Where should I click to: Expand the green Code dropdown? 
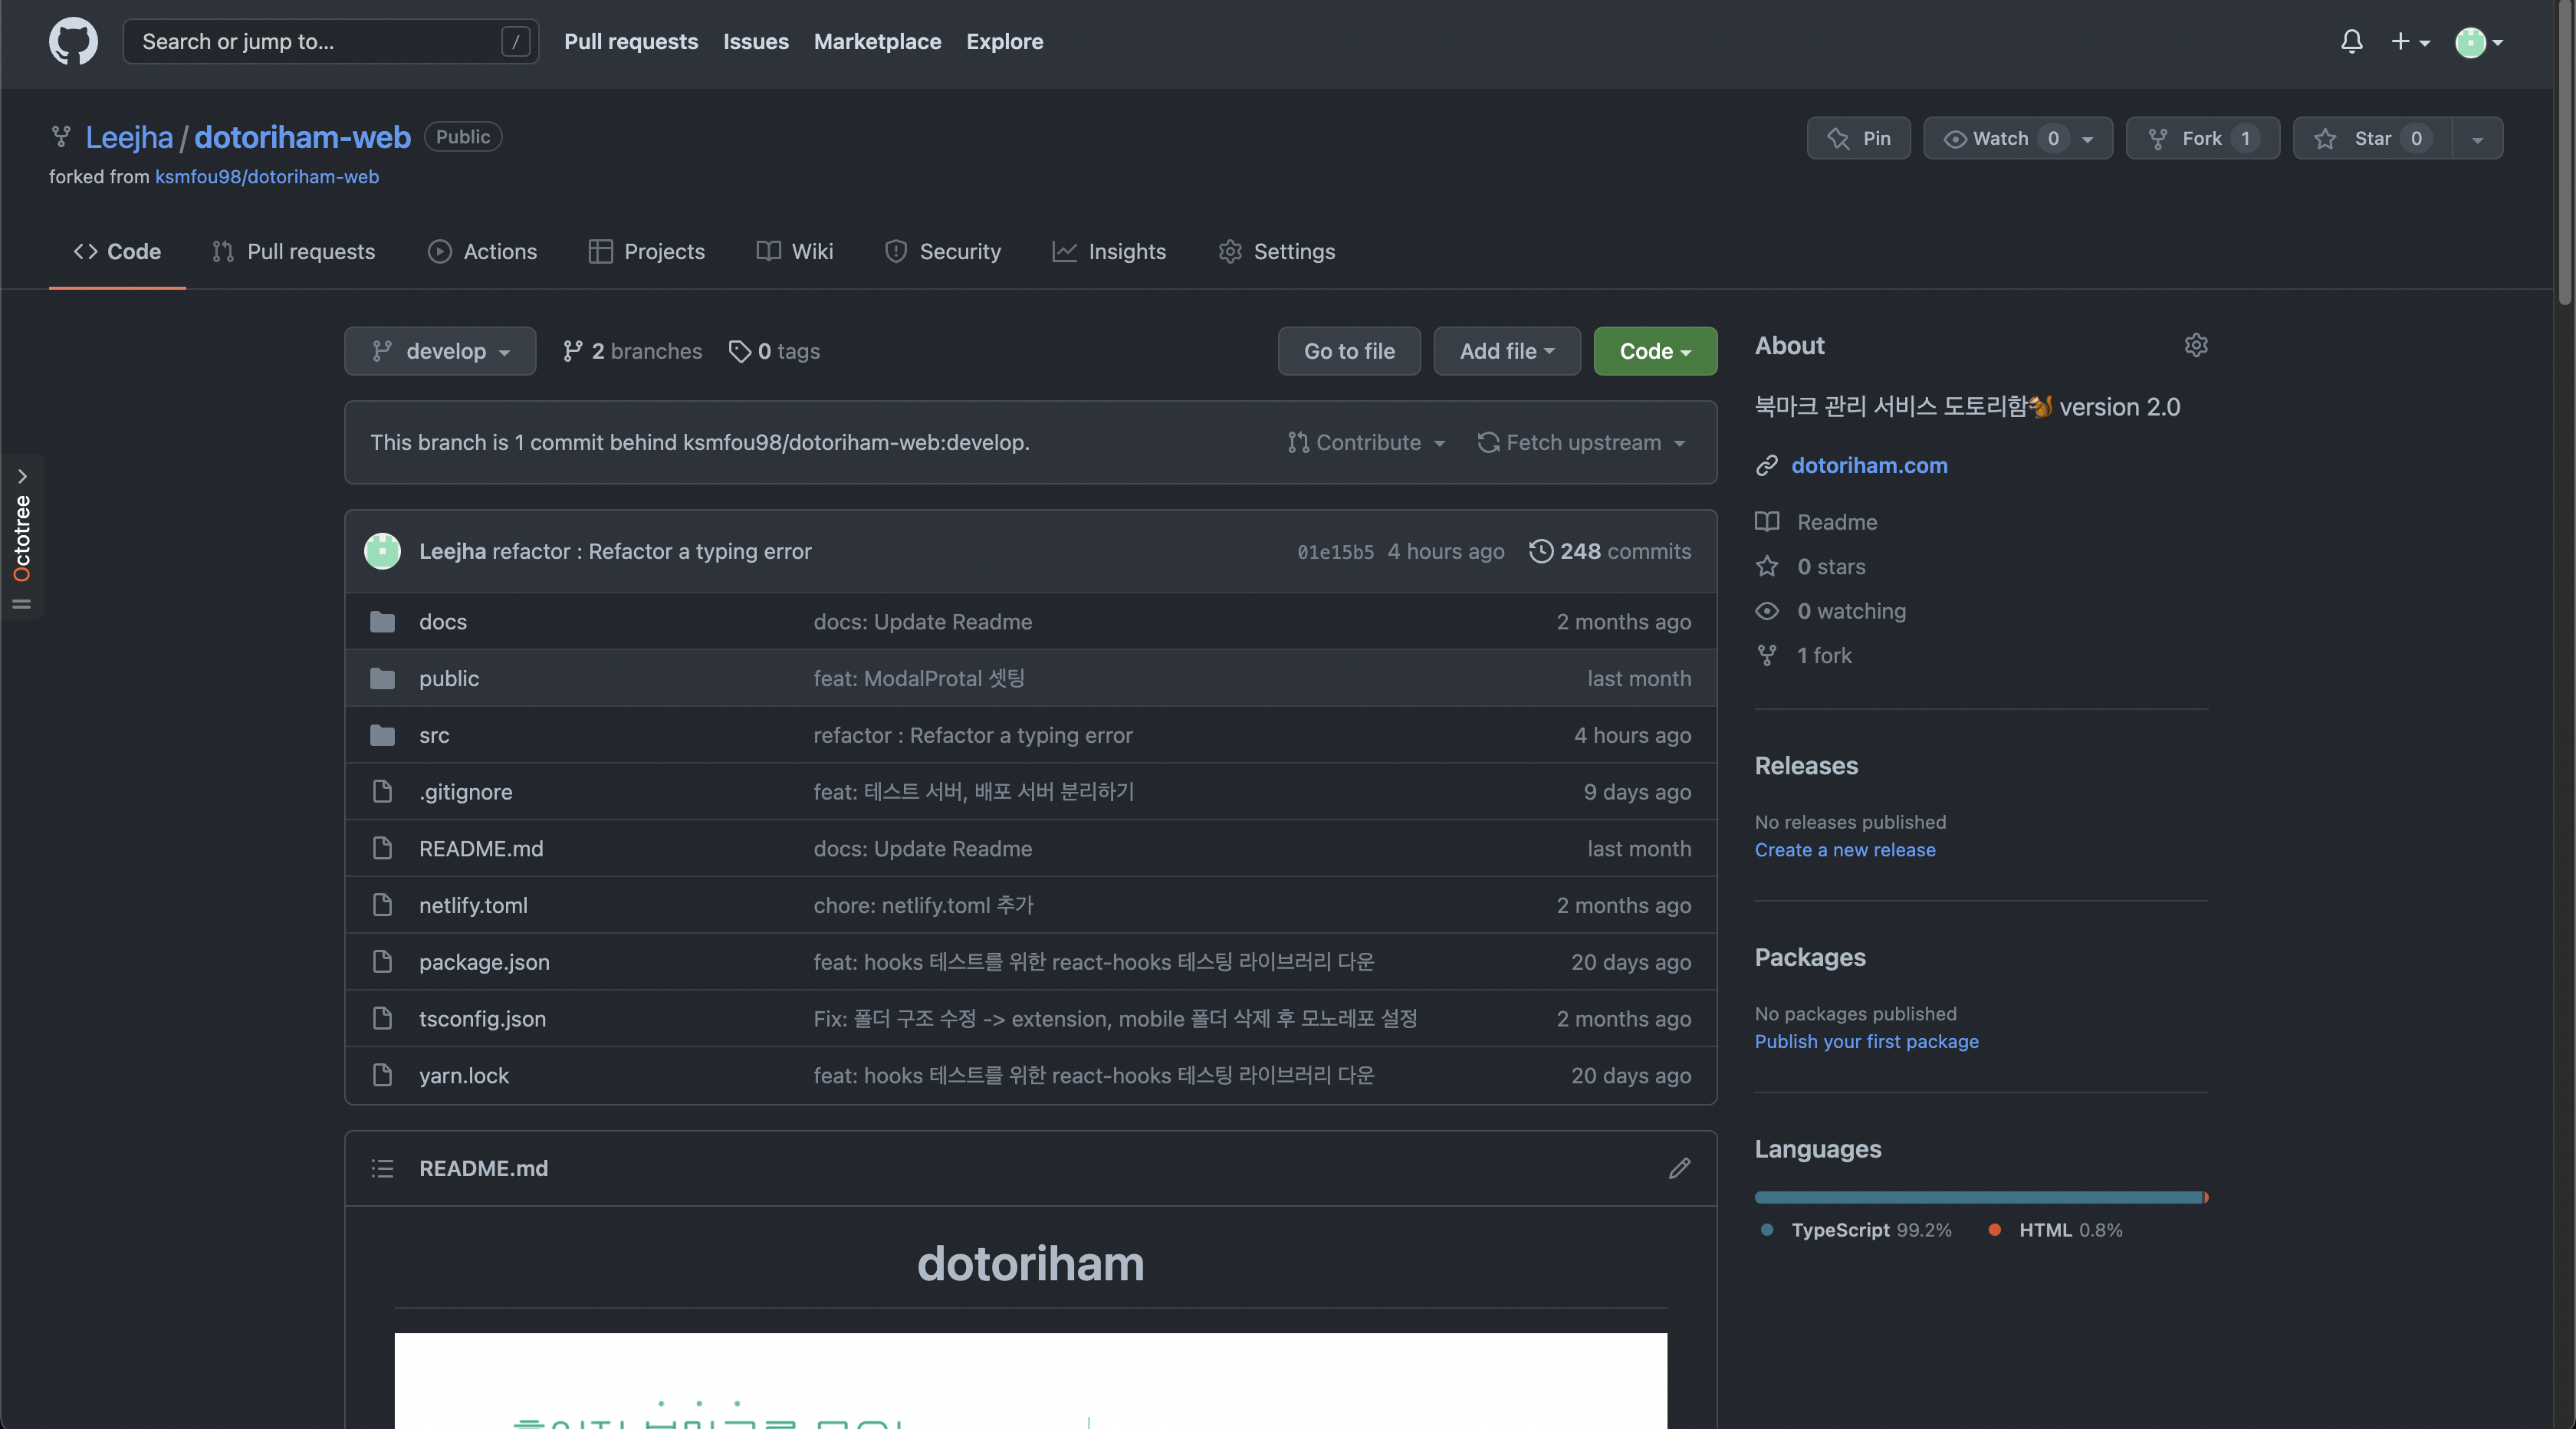1655,351
